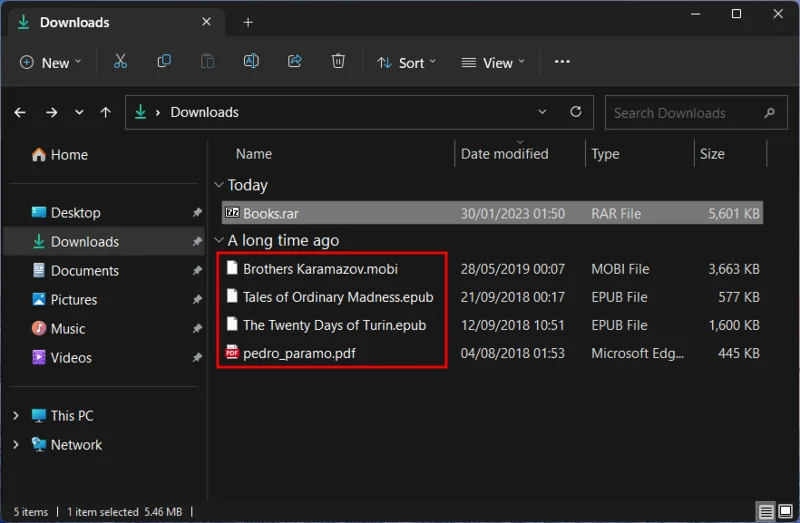Switch to details view layout
The image size is (800, 523).
[766, 512]
